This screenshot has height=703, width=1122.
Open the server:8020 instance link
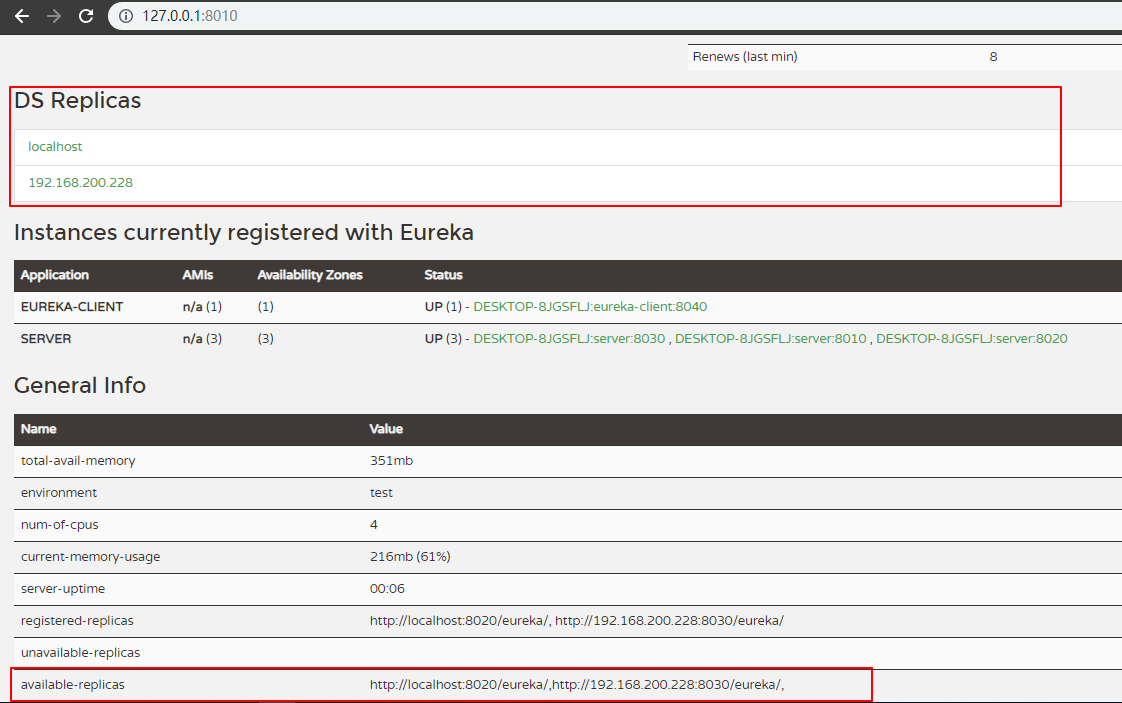[971, 339]
